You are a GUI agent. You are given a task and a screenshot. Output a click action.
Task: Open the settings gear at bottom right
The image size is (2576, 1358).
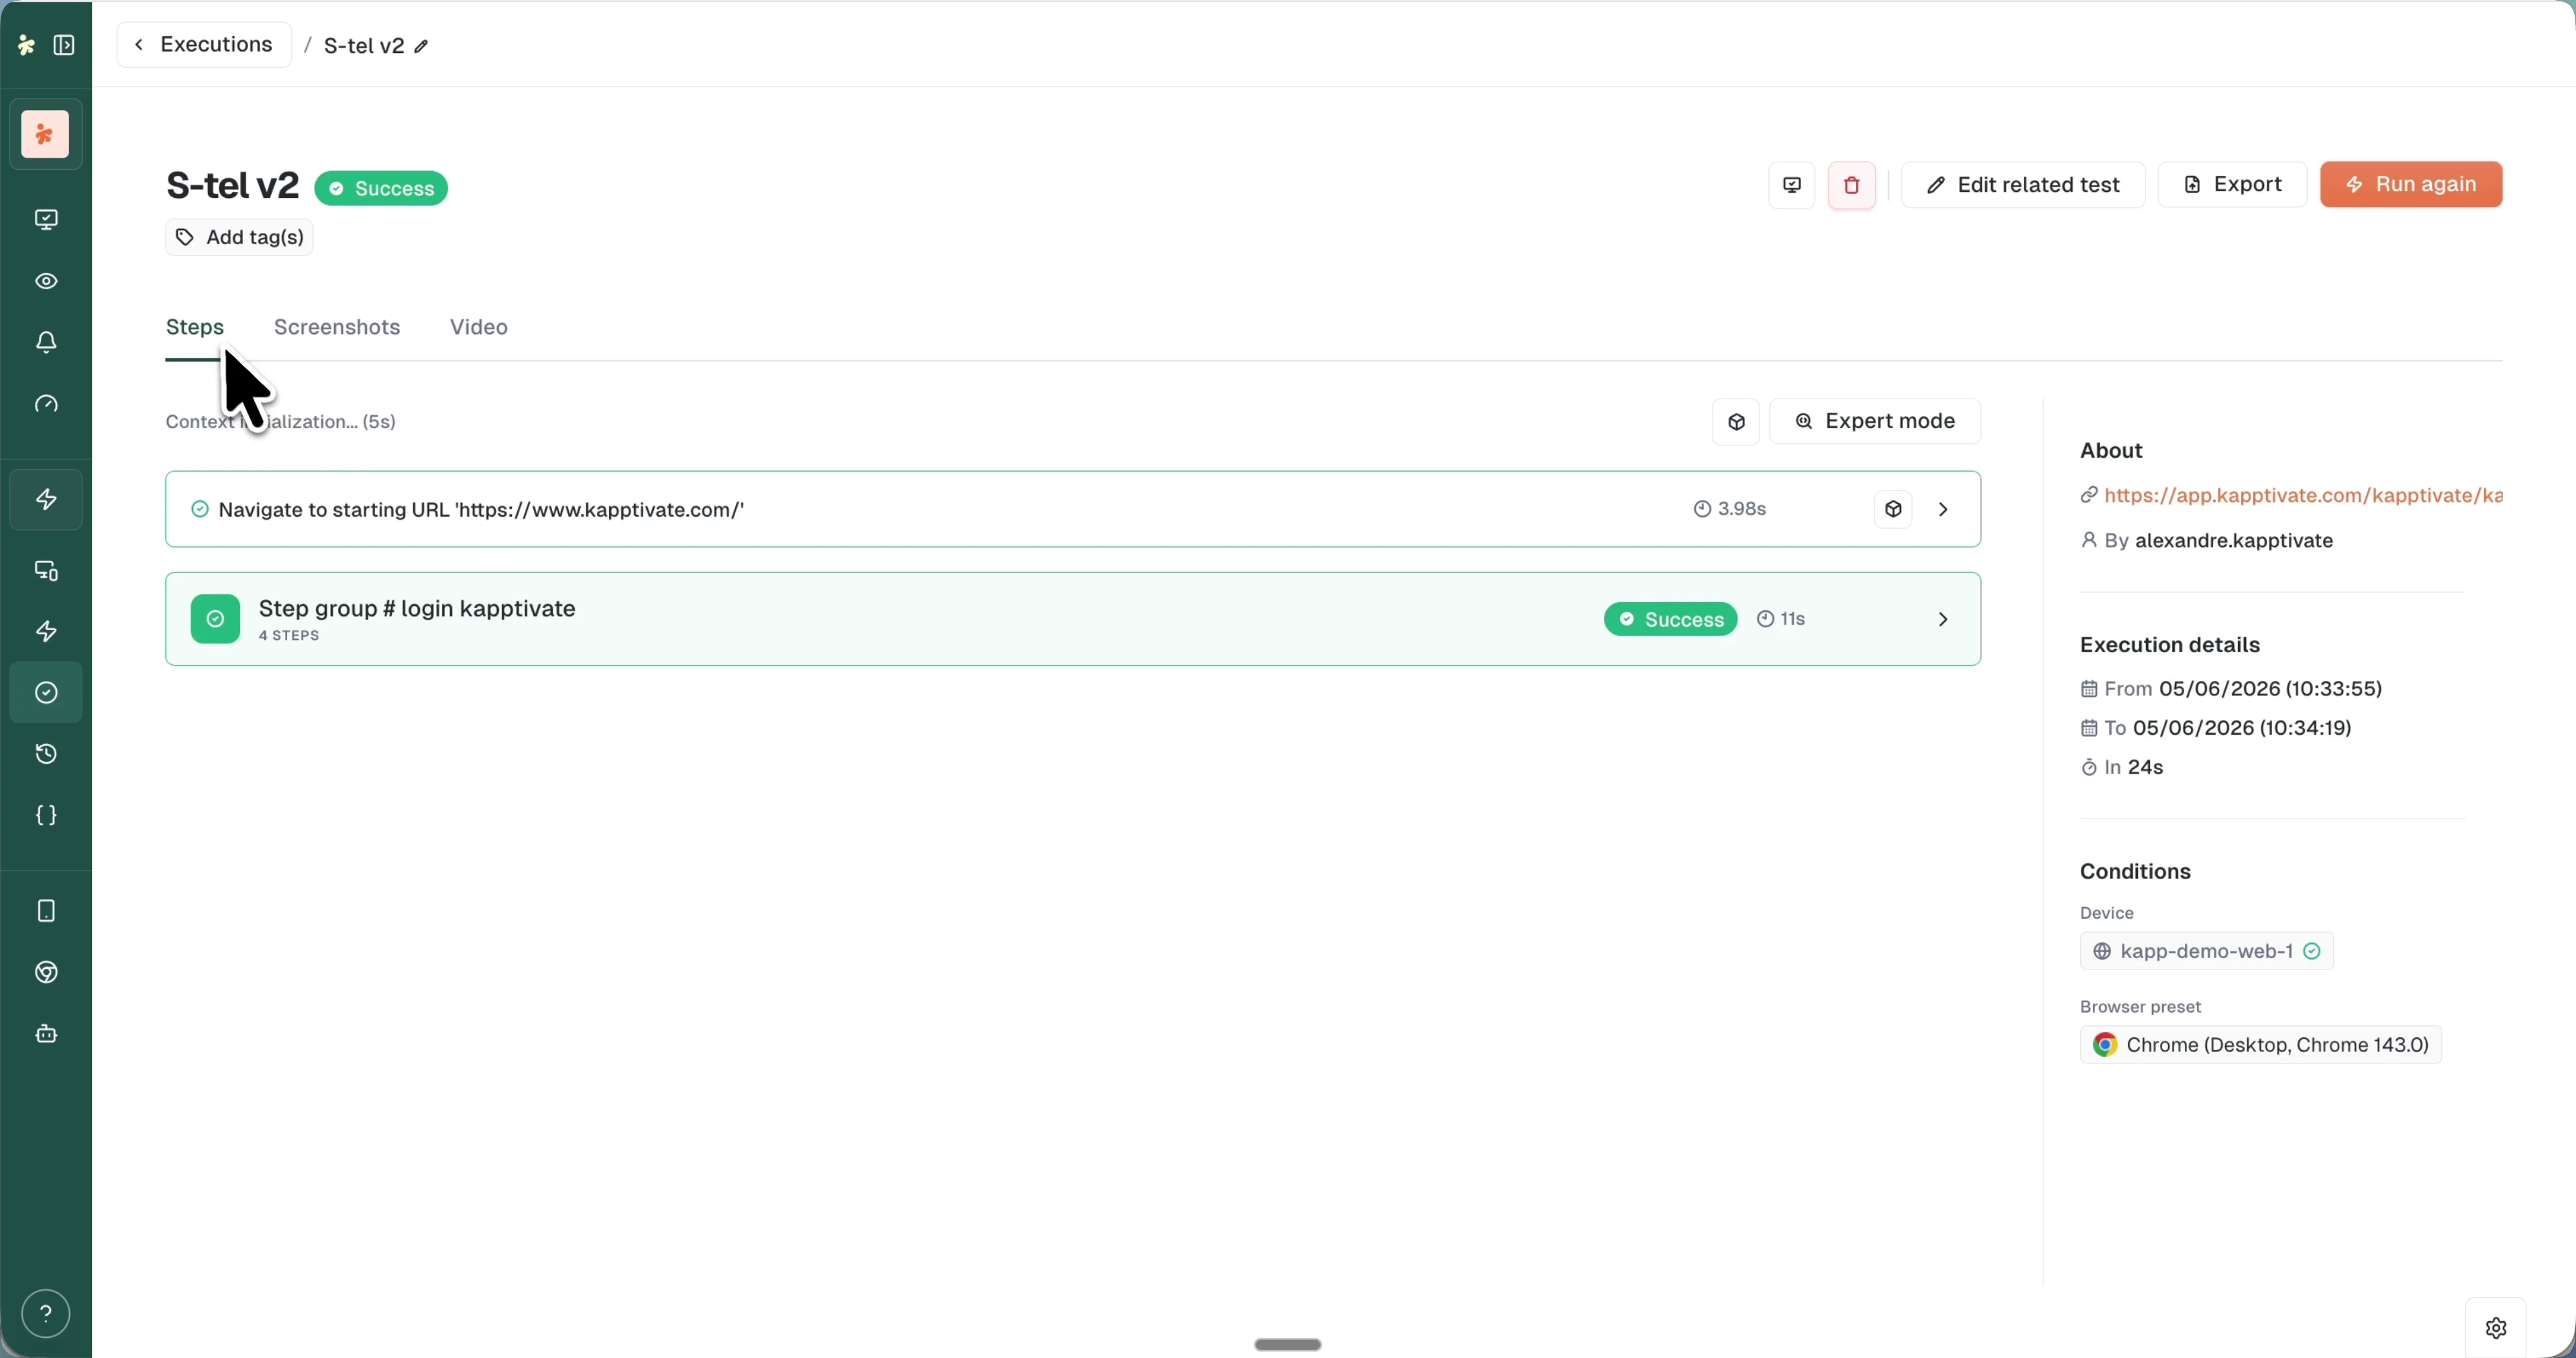pyautogui.click(x=2496, y=1328)
